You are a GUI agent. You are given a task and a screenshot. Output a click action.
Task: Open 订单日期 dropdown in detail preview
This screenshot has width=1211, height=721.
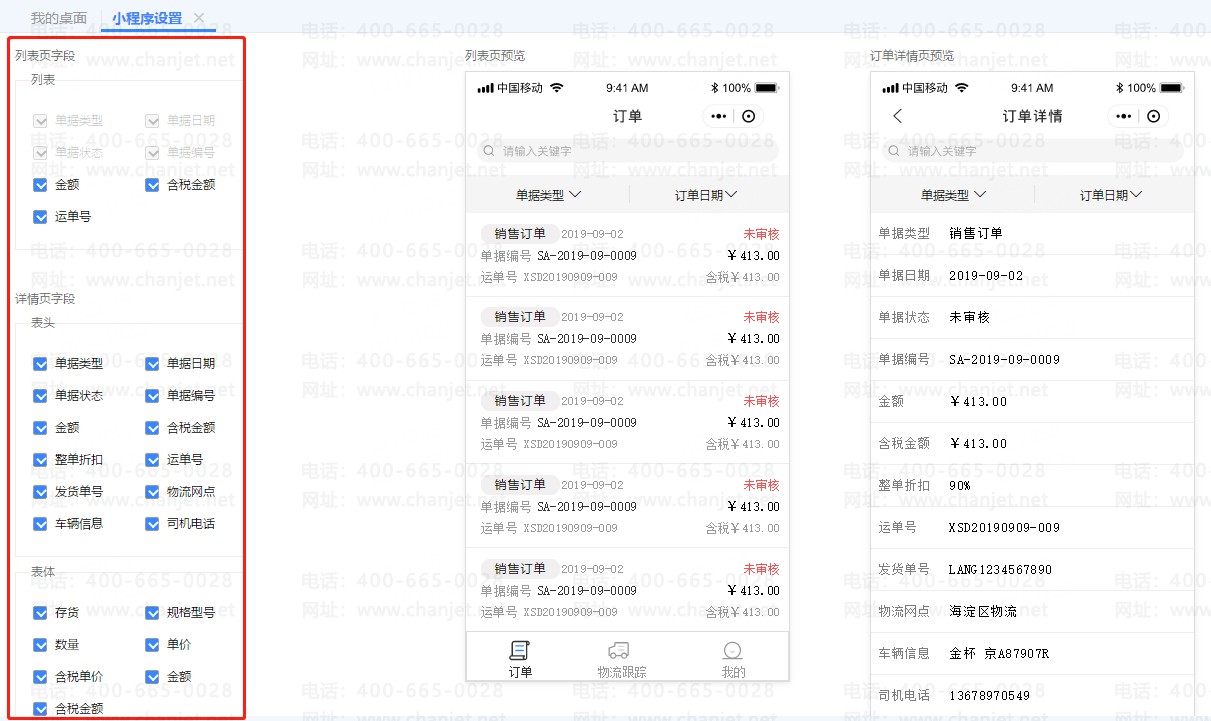click(x=1111, y=195)
